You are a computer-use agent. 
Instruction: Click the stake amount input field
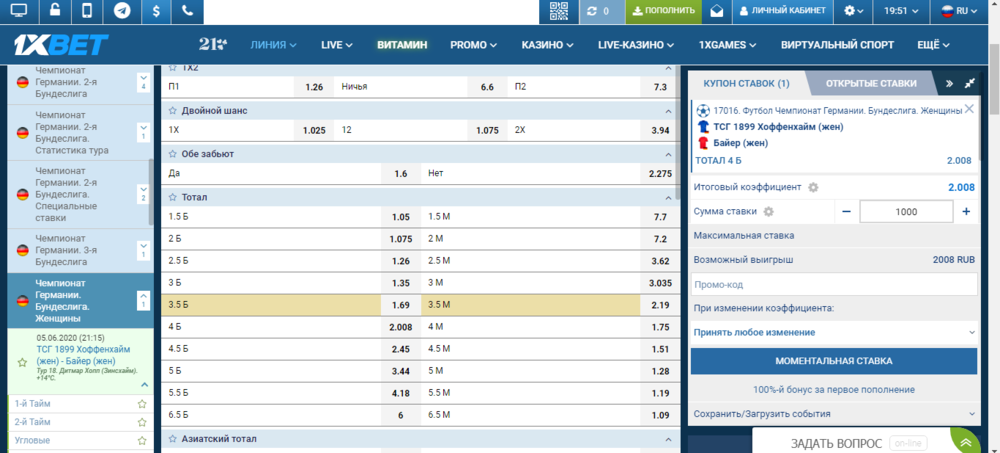(906, 212)
